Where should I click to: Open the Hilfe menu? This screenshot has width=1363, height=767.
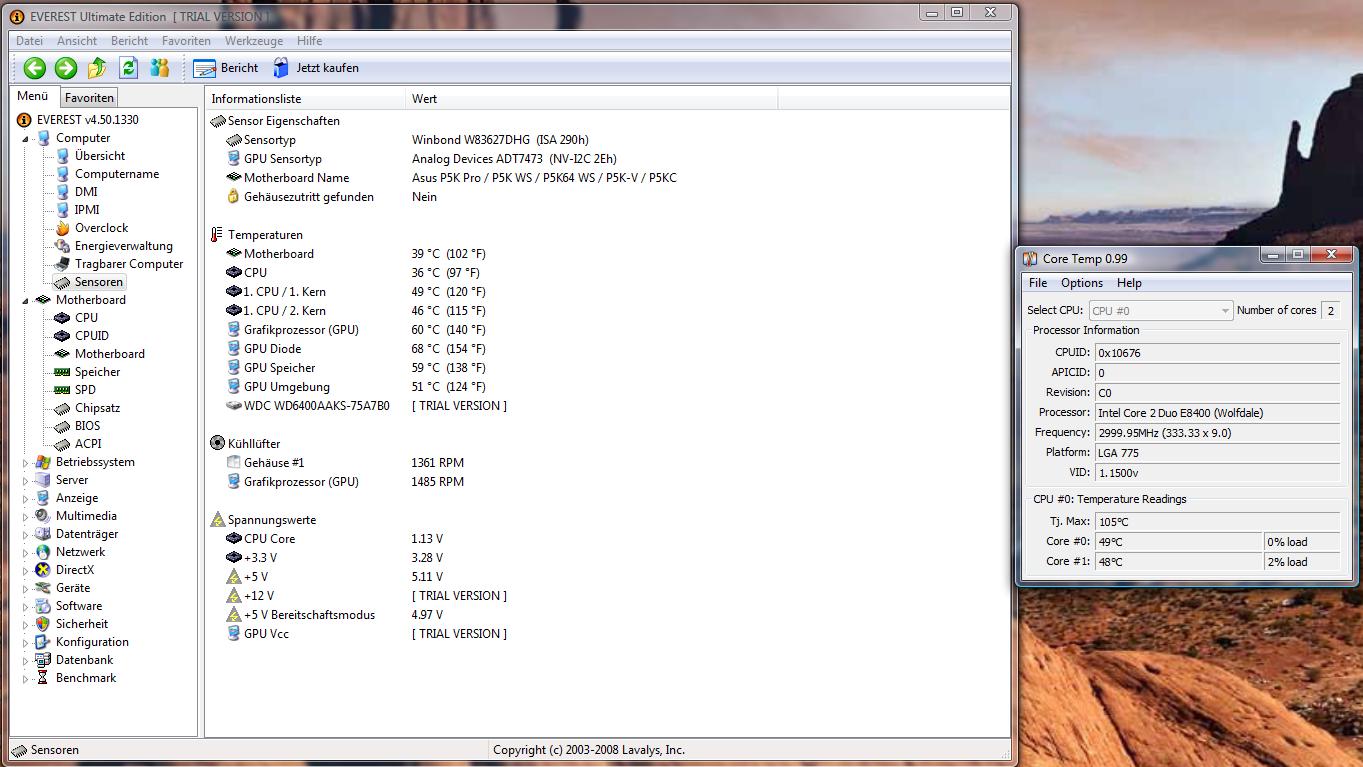pyautogui.click(x=309, y=41)
